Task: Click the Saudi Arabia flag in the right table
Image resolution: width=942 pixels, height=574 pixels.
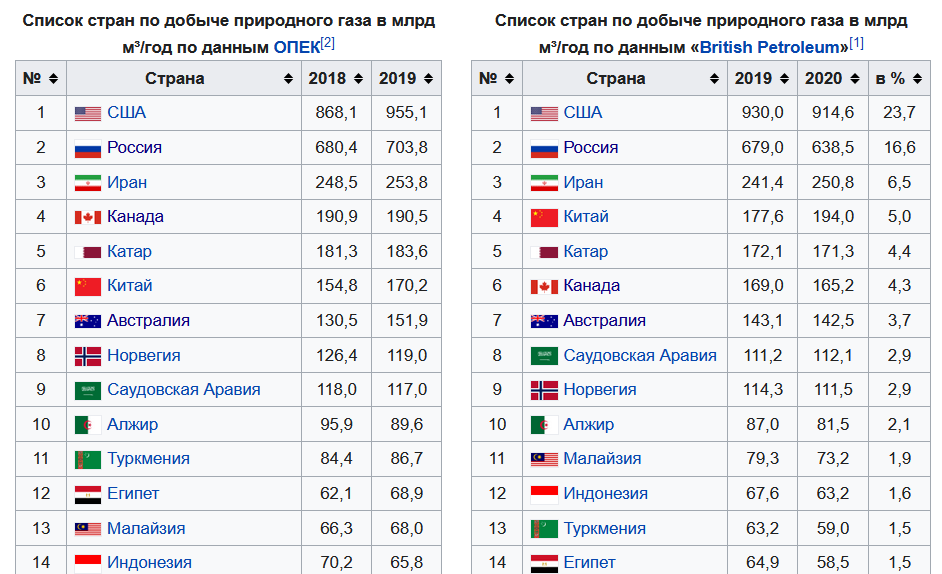Action: tap(544, 356)
